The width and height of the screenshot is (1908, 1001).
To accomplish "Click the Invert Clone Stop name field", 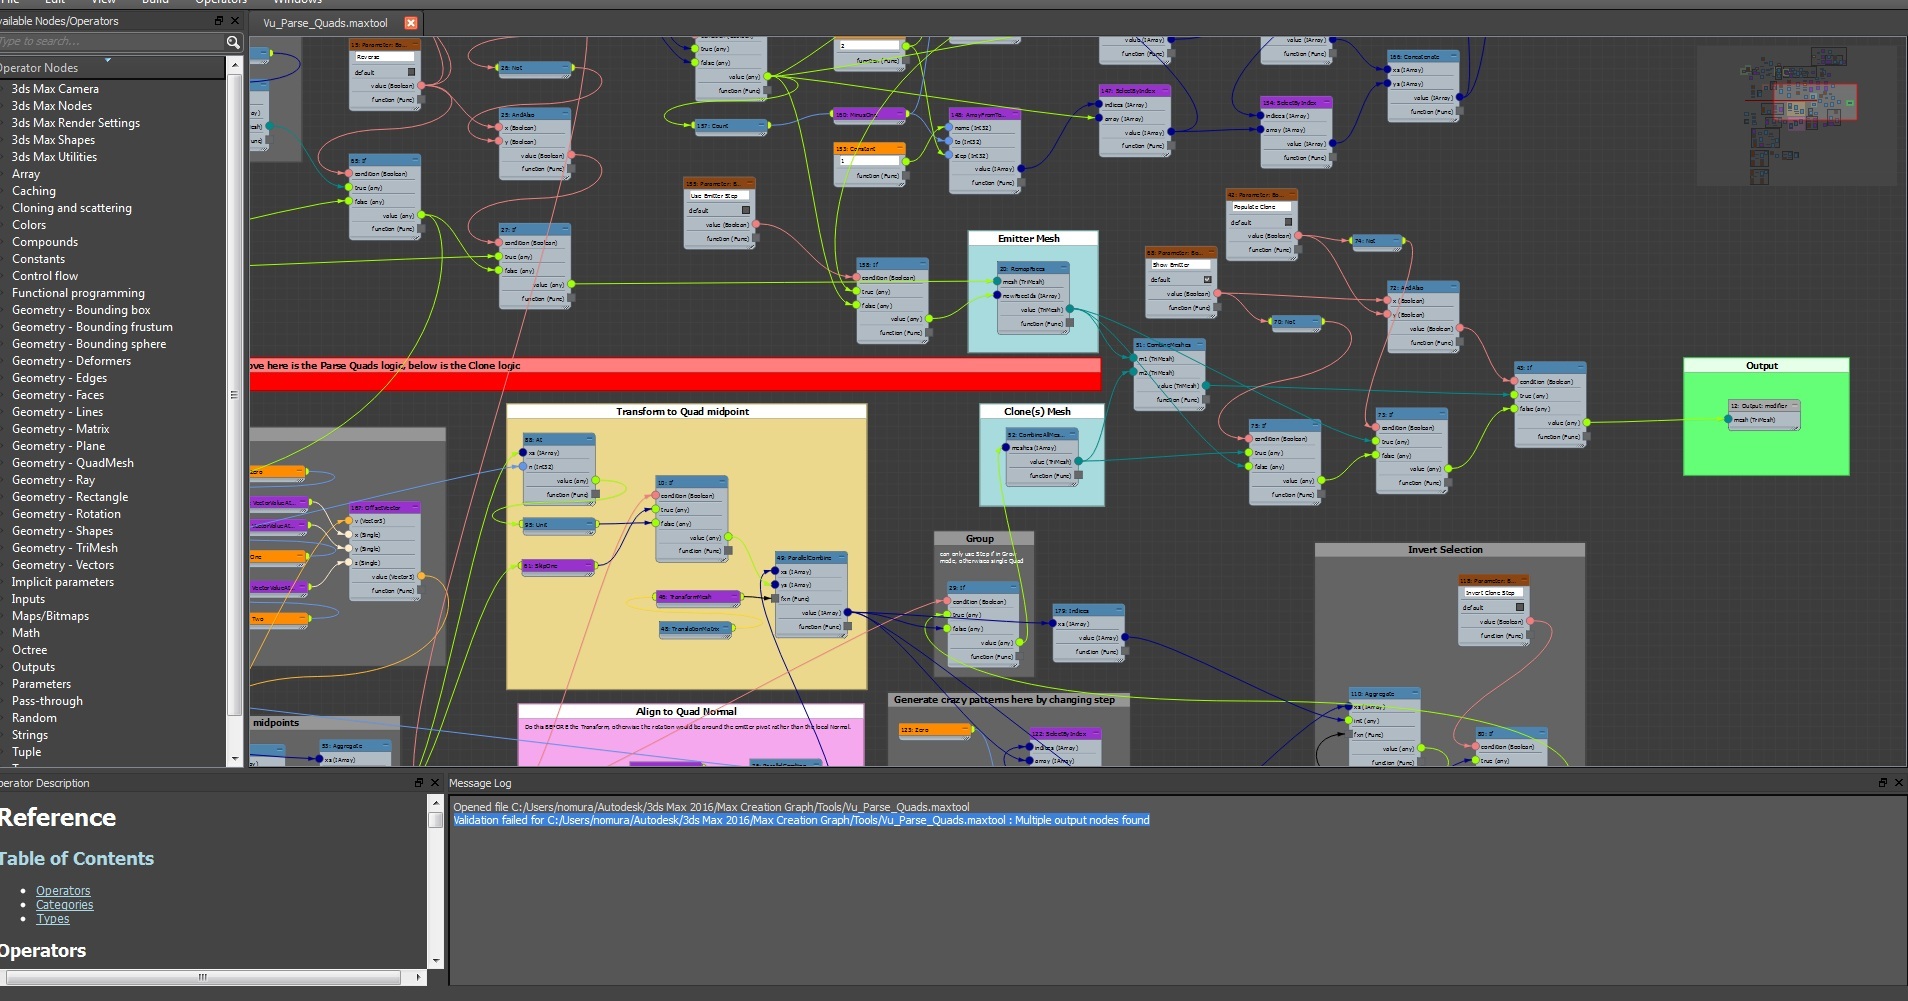I will point(1493,593).
